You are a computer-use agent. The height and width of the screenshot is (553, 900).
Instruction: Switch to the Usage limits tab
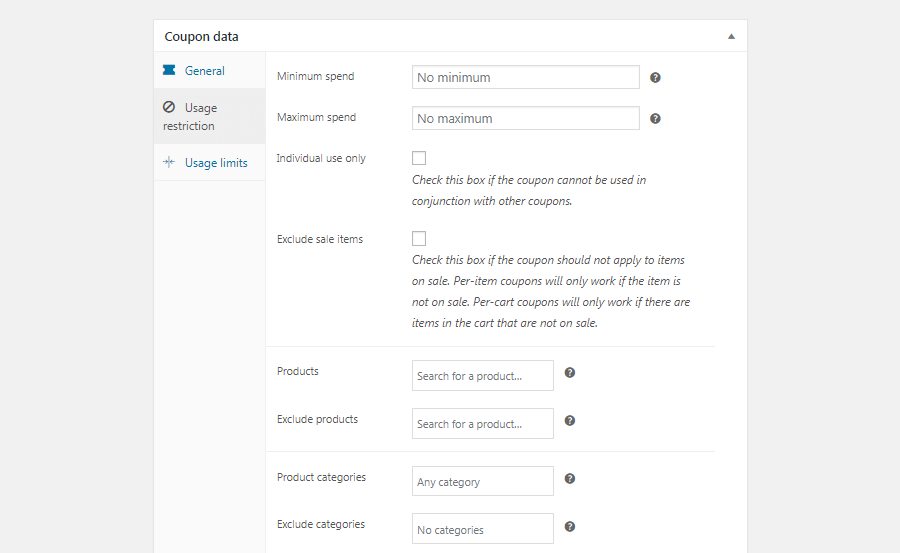(216, 163)
